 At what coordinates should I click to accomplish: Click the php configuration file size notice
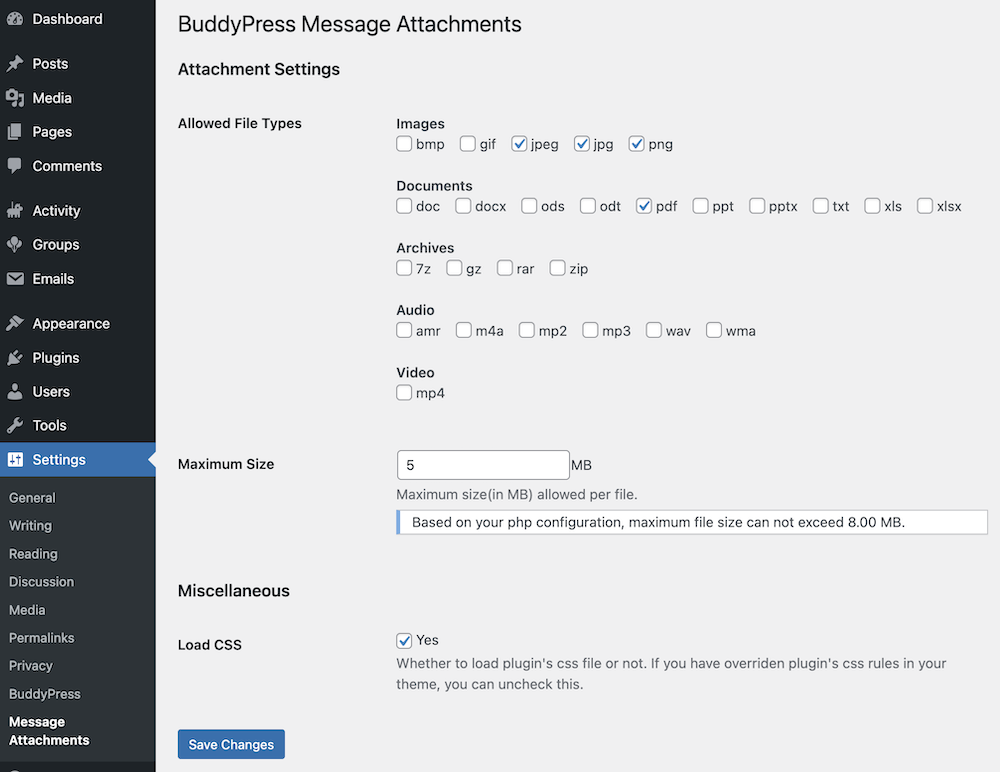coord(692,522)
